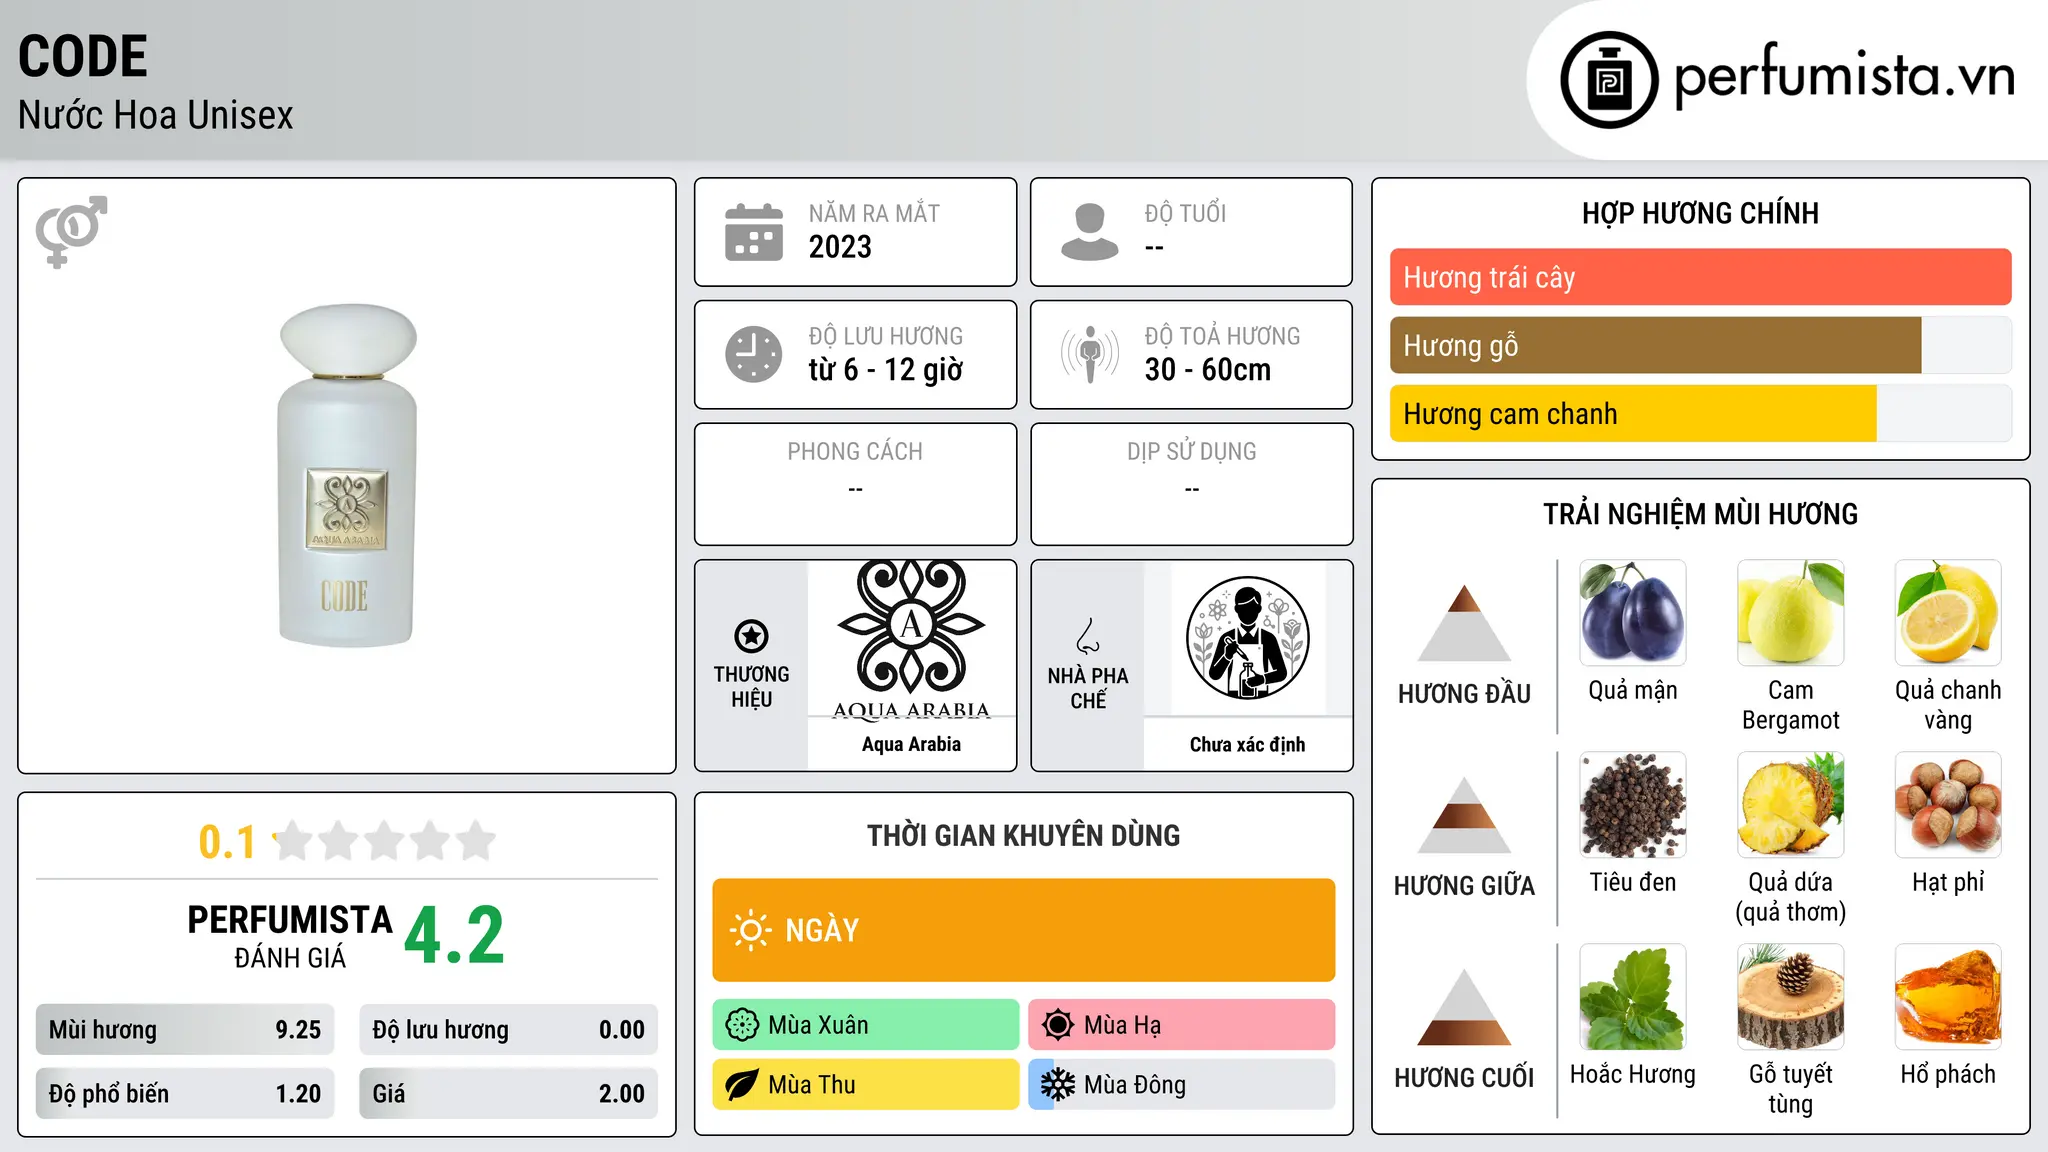The image size is (2048, 1152).
Task: Click the Mùa Đông season bar
Action: click(x=1181, y=1085)
